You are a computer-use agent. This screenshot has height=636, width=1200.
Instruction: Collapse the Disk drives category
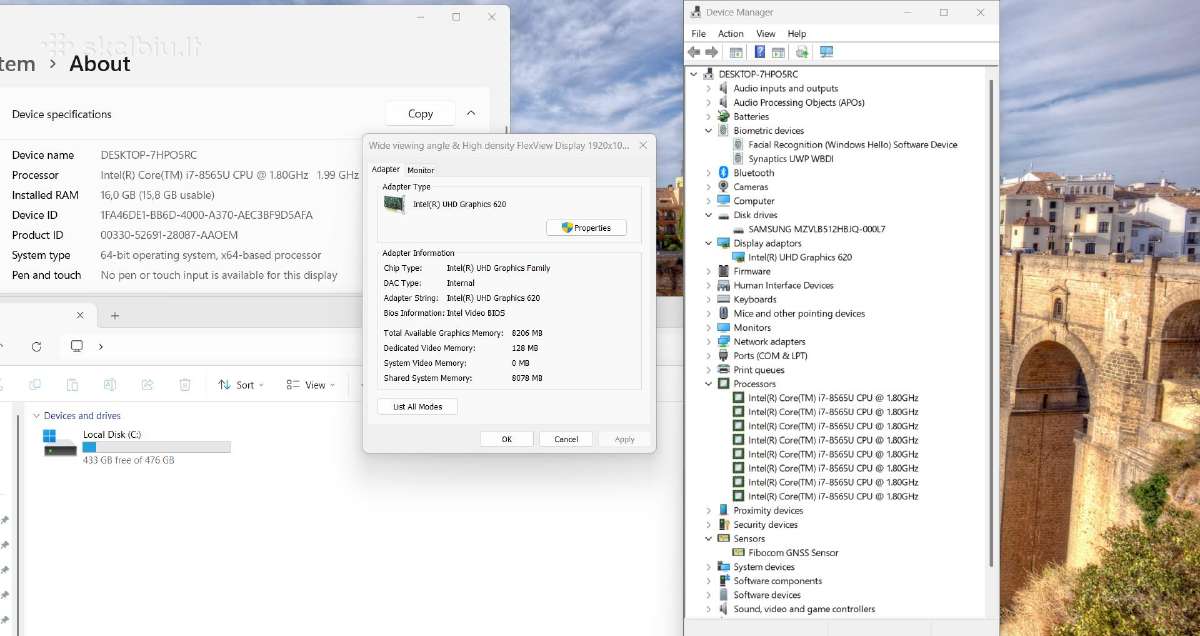tap(708, 215)
